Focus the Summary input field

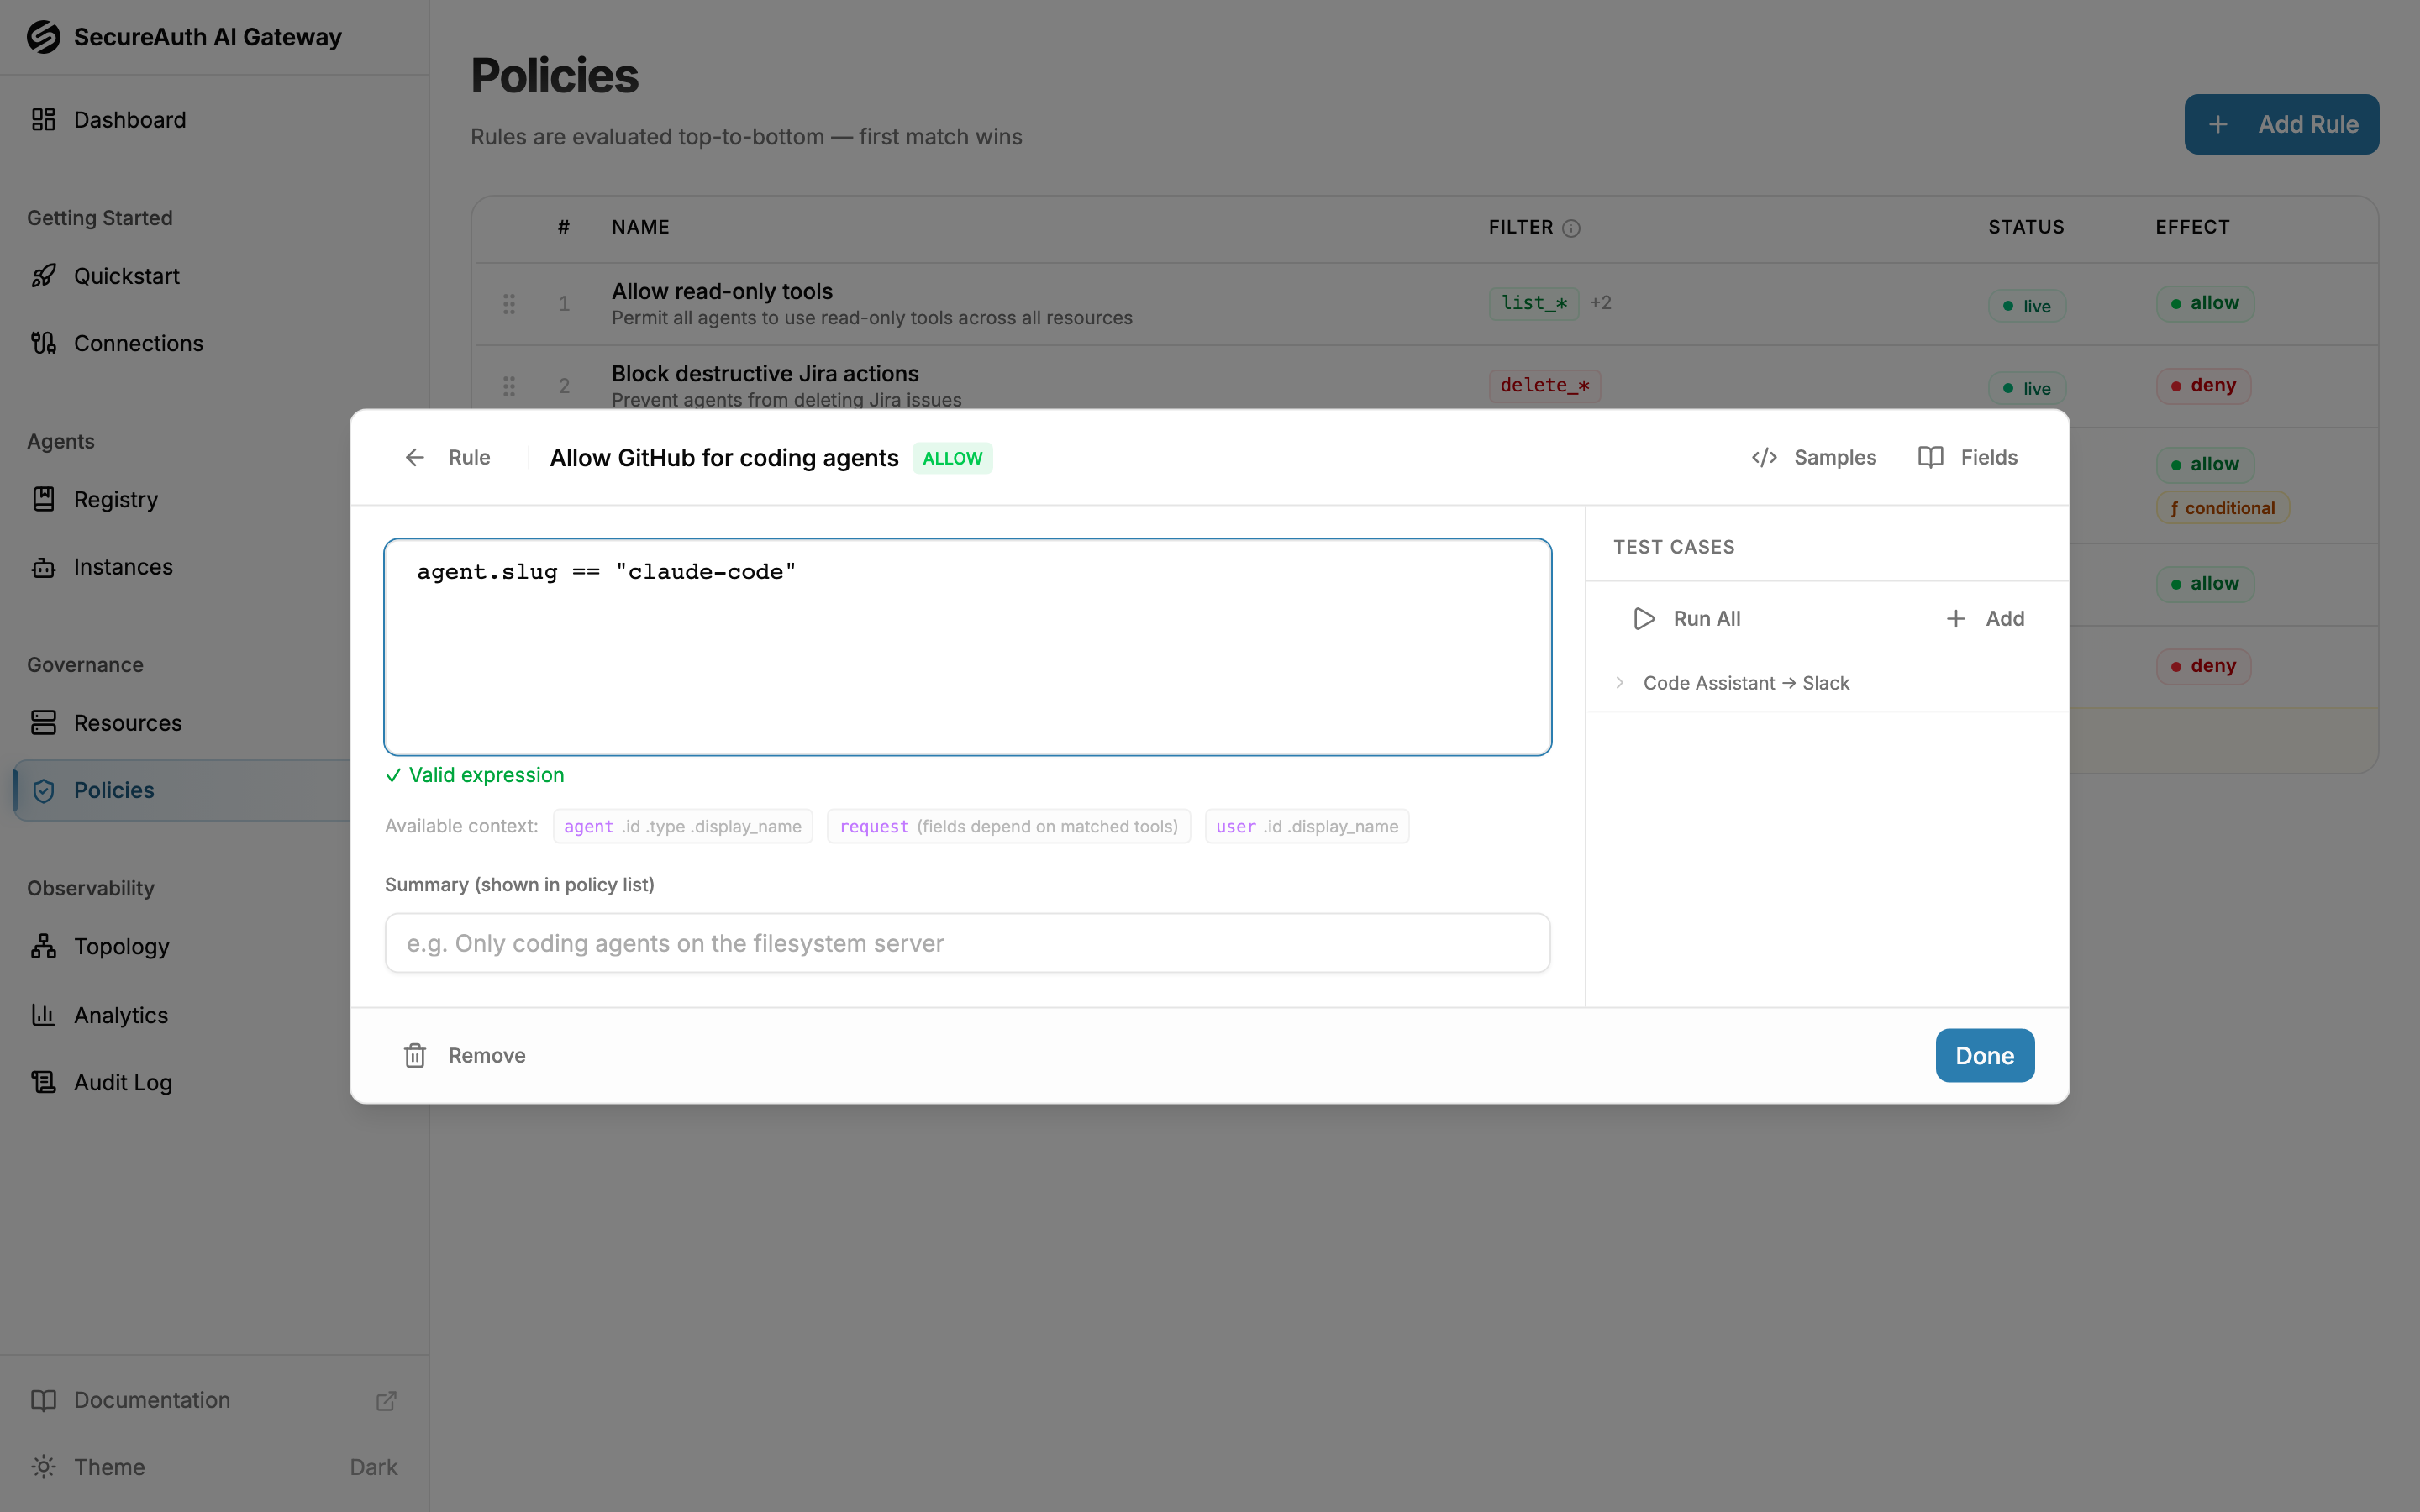tap(967, 943)
